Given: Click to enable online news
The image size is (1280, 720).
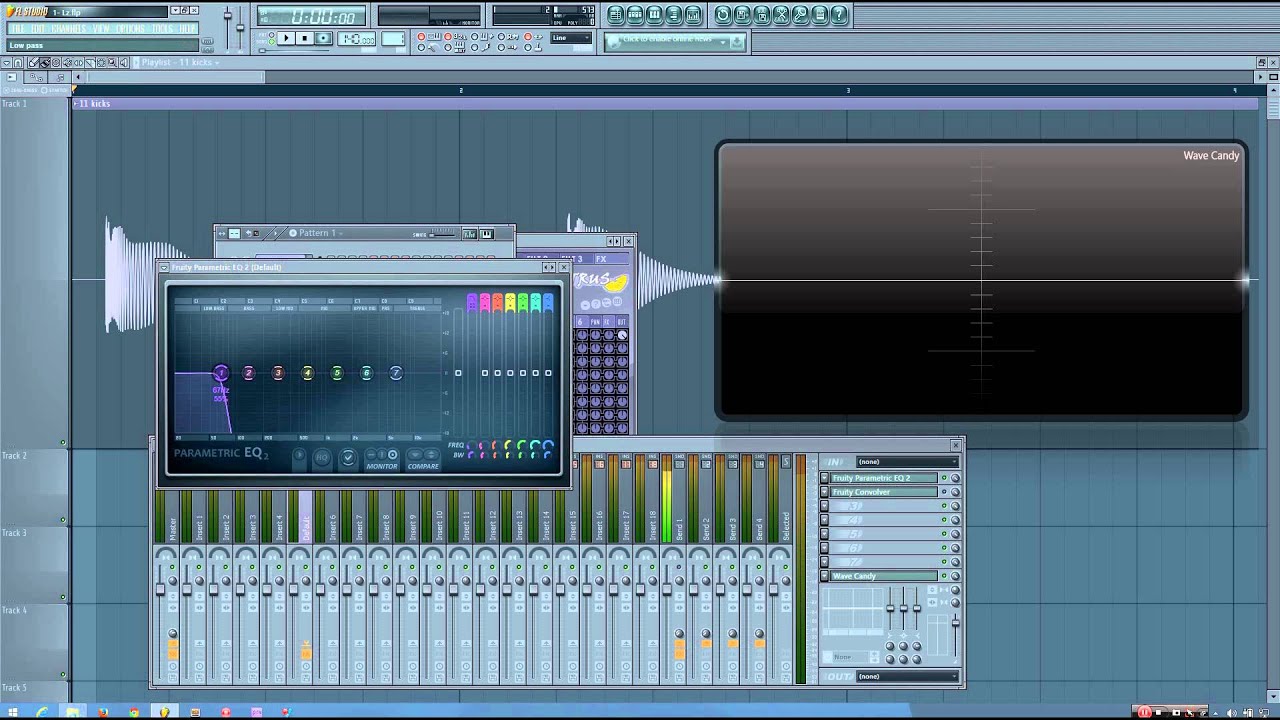Looking at the screenshot, I should pyautogui.click(x=667, y=39).
